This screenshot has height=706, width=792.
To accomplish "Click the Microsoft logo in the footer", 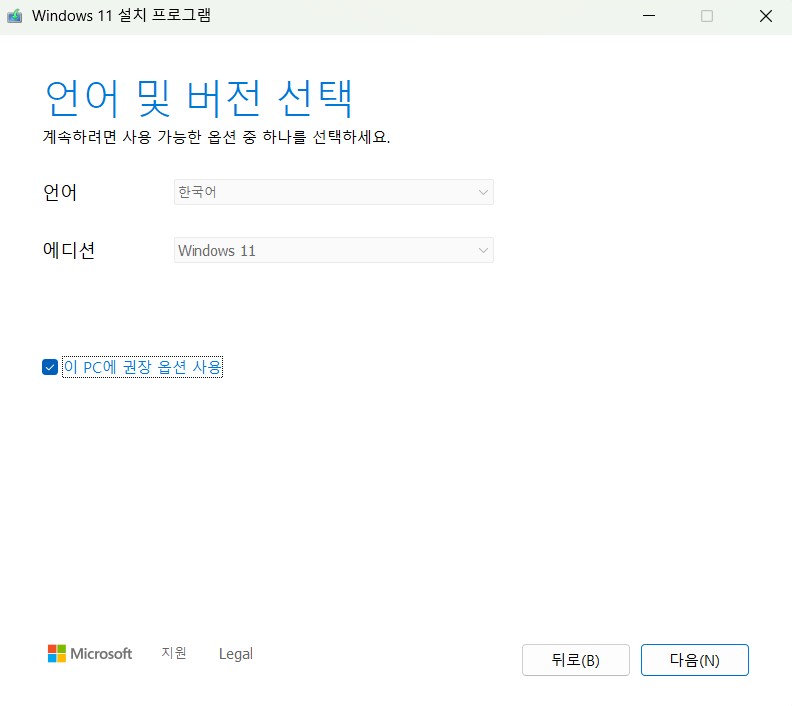I will (90, 653).
